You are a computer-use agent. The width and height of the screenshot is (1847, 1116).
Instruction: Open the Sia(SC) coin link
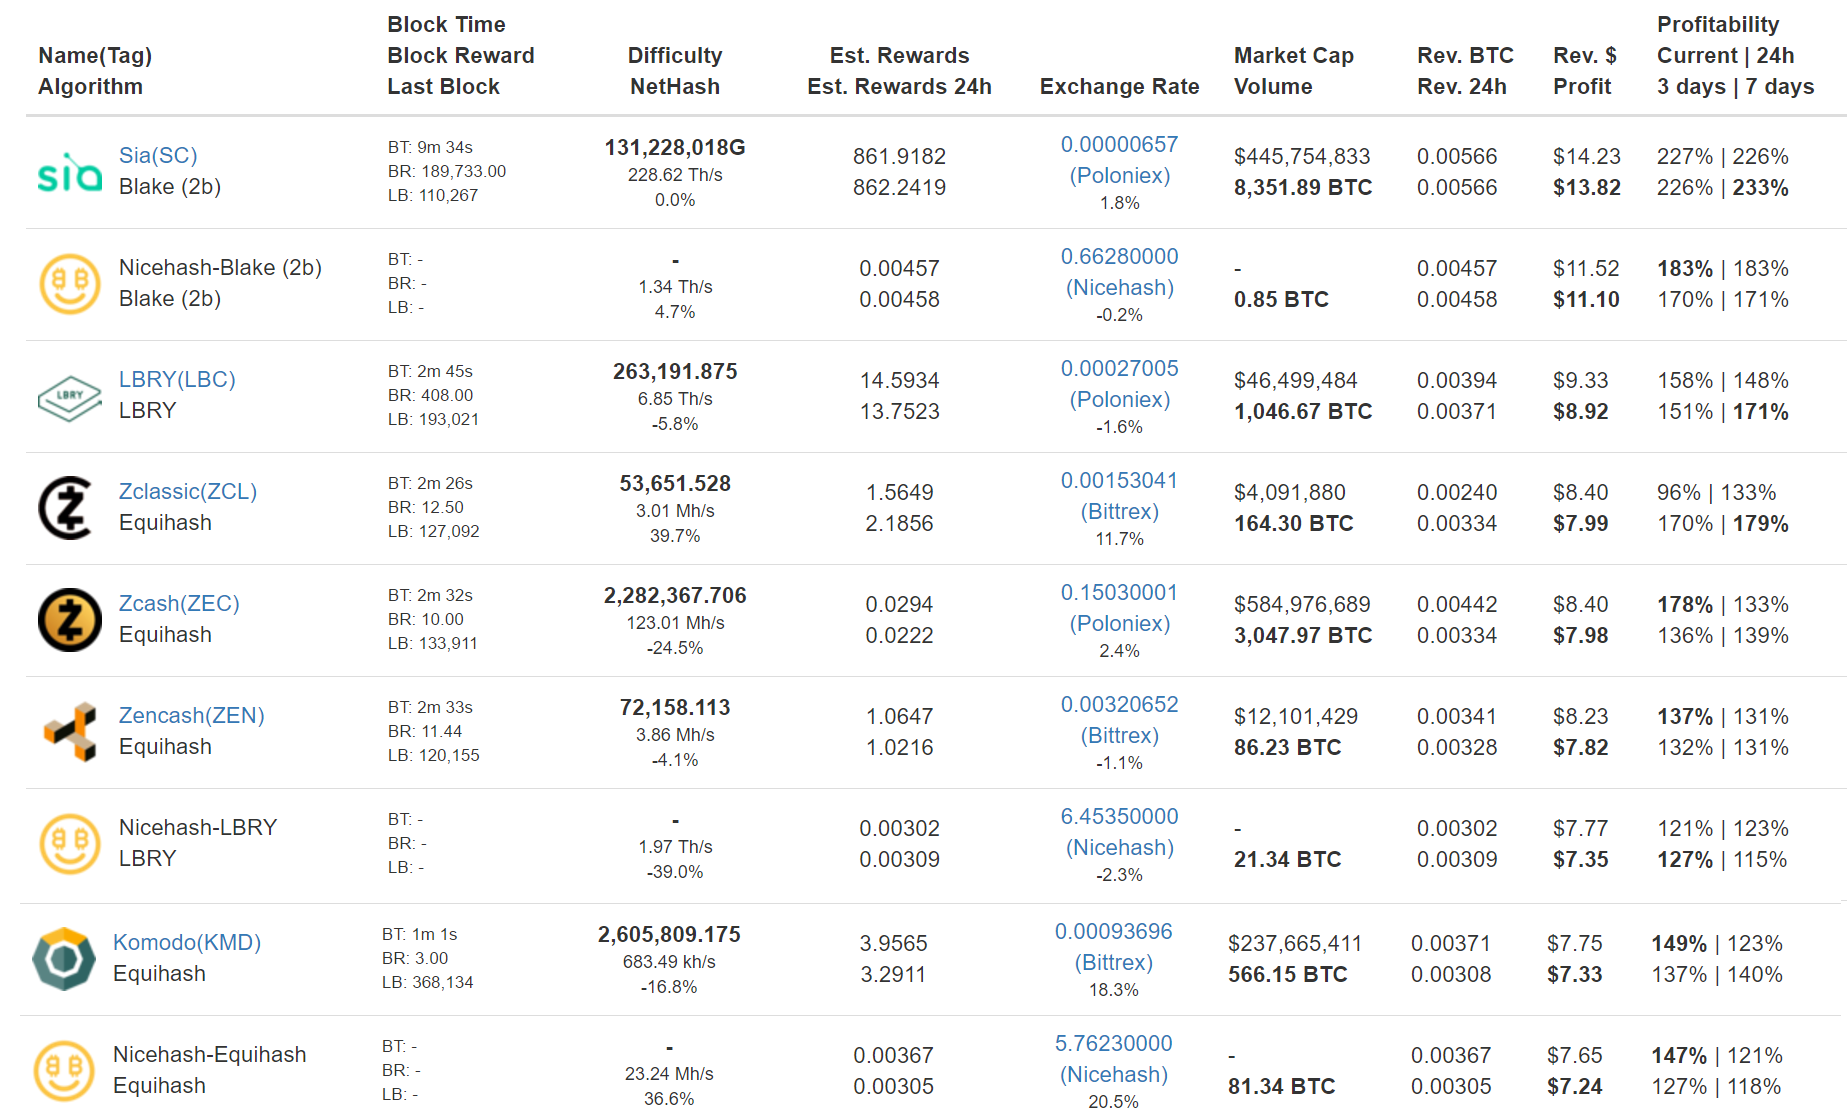pyautogui.click(x=158, y=156)
